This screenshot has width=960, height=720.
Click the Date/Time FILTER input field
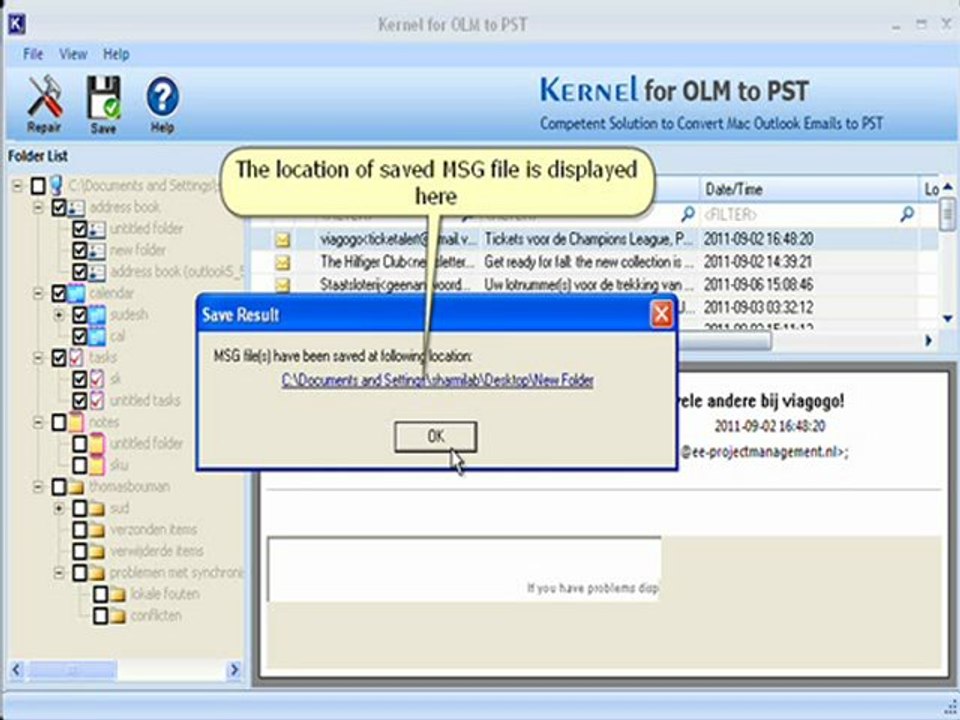(x=801, y=214)
